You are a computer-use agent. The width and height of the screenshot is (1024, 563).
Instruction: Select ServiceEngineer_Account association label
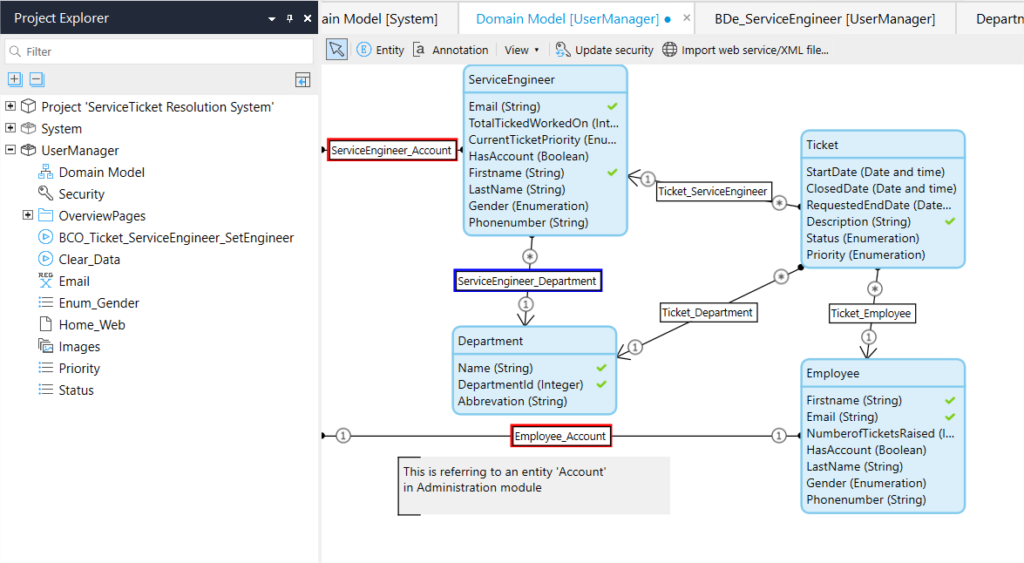392,150
